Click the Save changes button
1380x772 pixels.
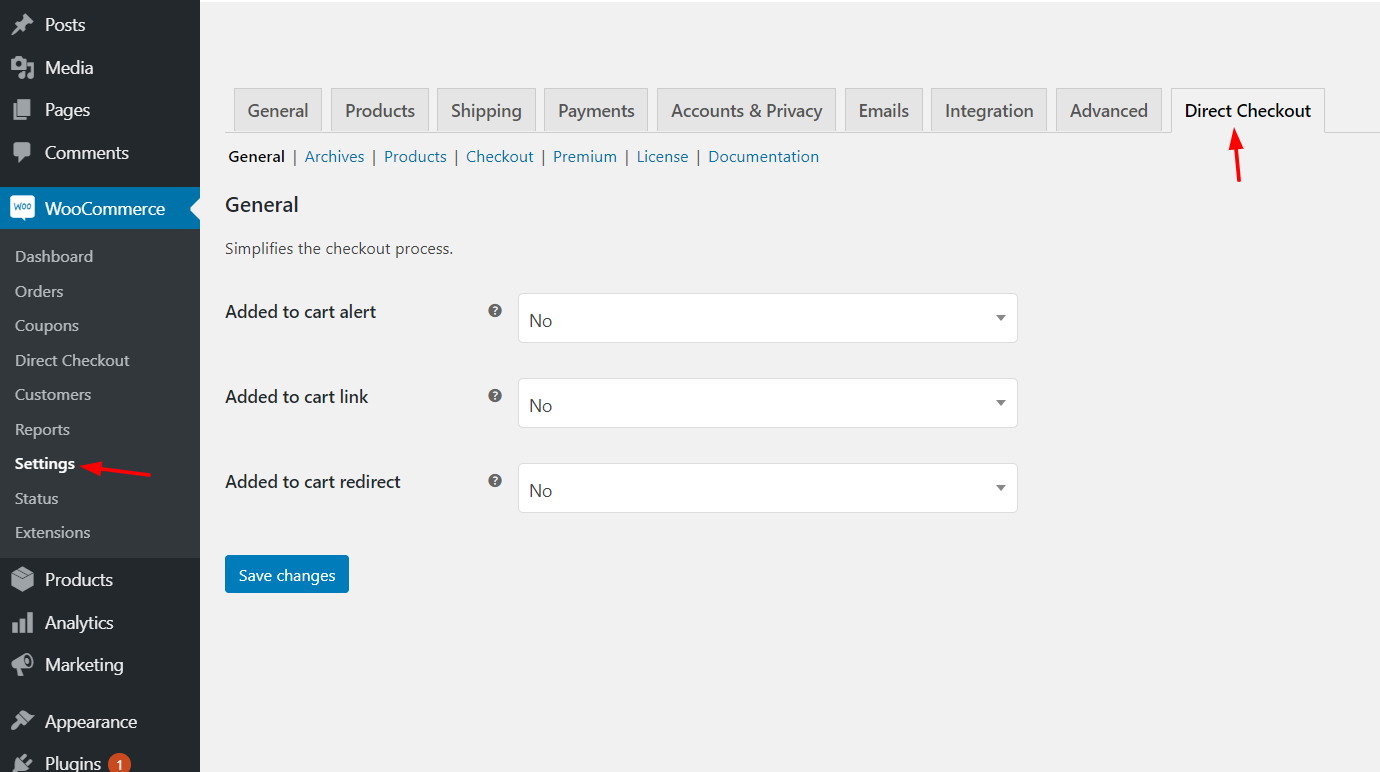(x=287, y=574)
